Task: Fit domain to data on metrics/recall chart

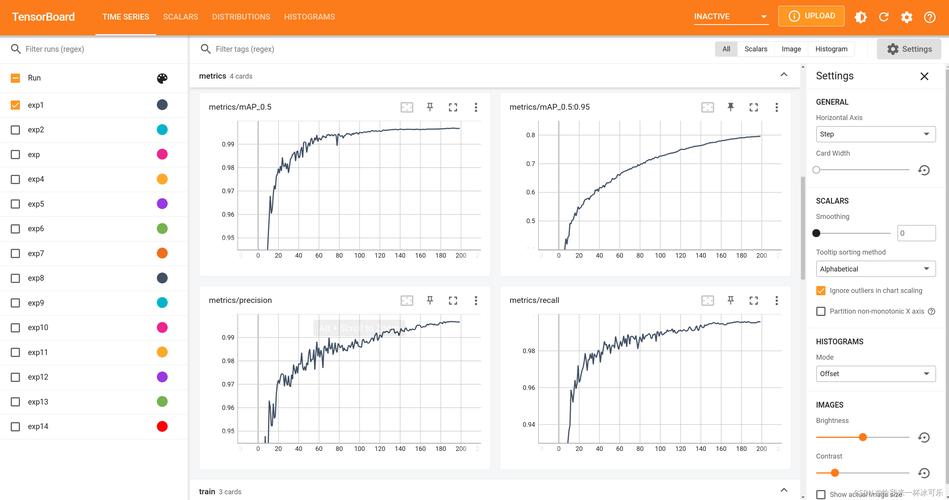Action: point(708,300)
